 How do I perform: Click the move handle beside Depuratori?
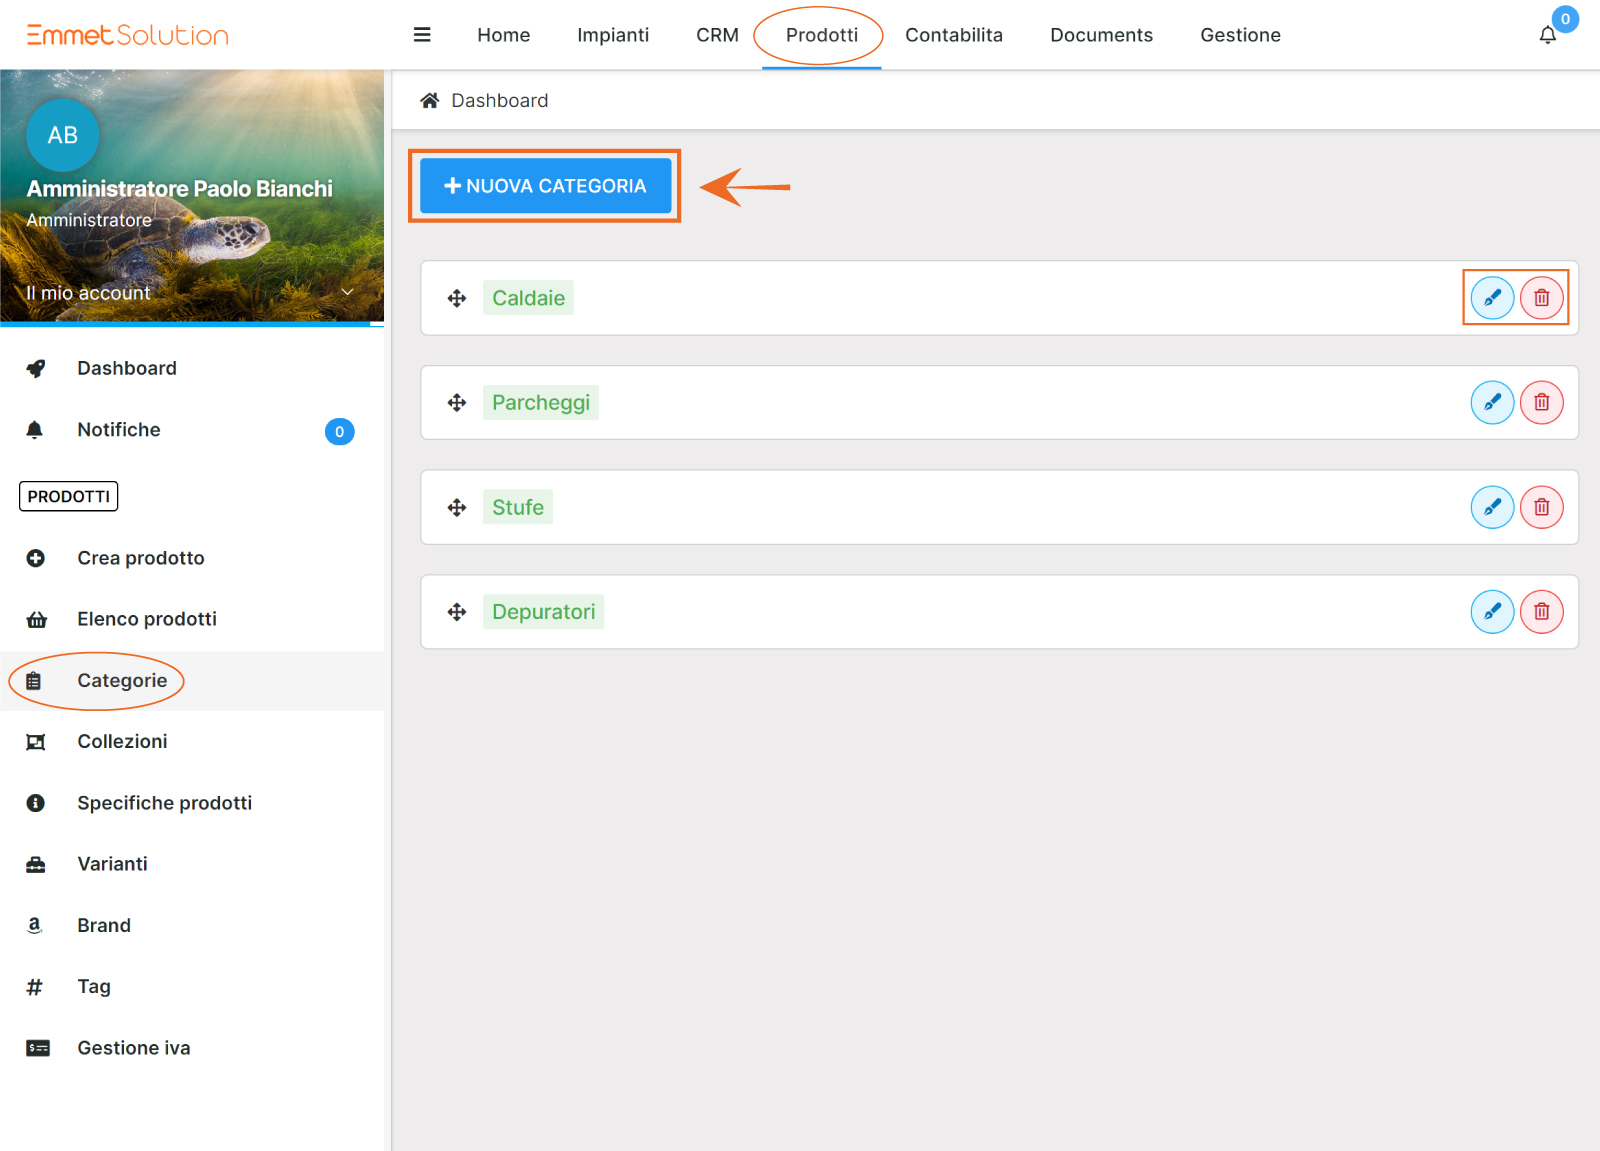(457, 612)
